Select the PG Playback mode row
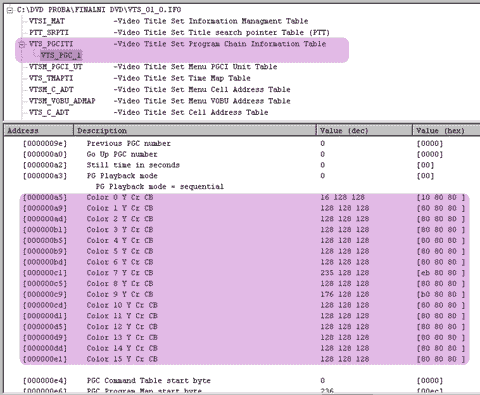 click(x=233, y=176)
